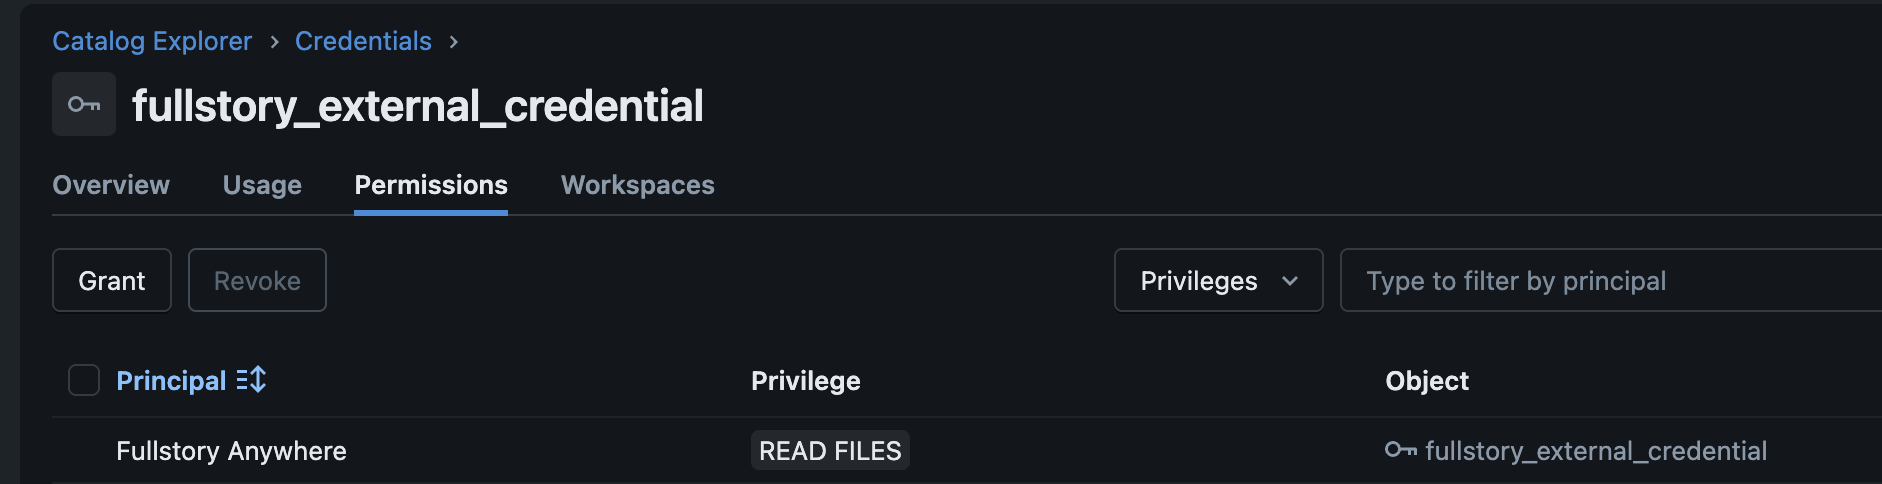Select the Permissions tab
Image resolution: width=1882 pixels, height=484 pixels.
pyautogui.click(x=431, y=185)
